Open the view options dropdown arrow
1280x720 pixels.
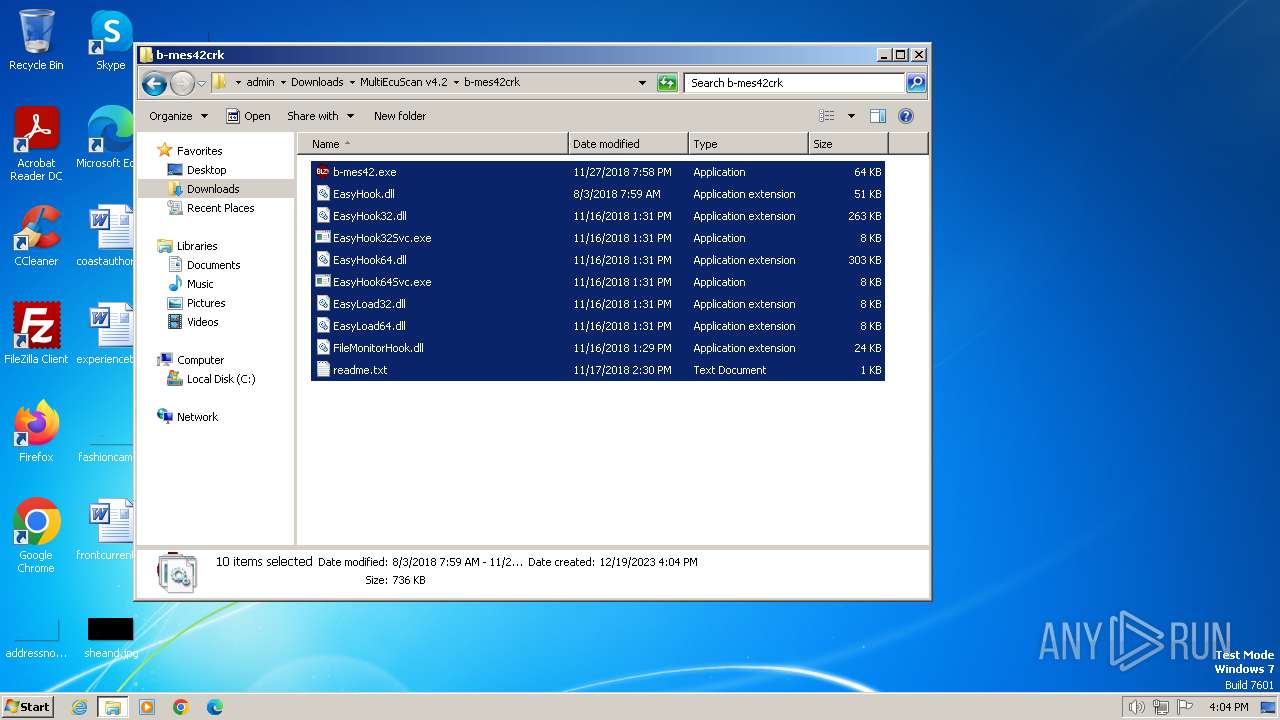(x=851, y=116)
